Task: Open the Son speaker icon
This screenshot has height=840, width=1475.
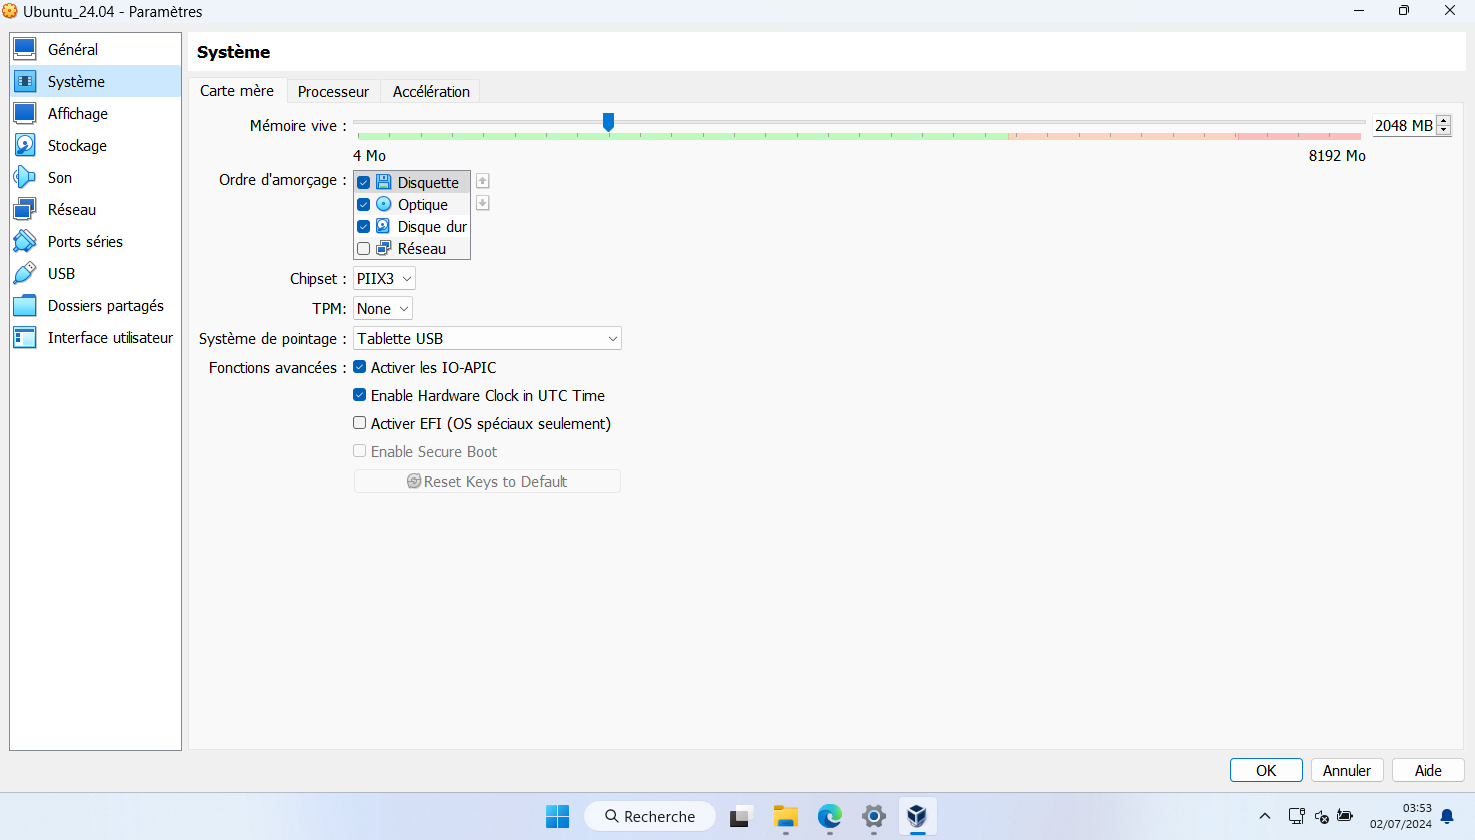Action: pos(25,177)
